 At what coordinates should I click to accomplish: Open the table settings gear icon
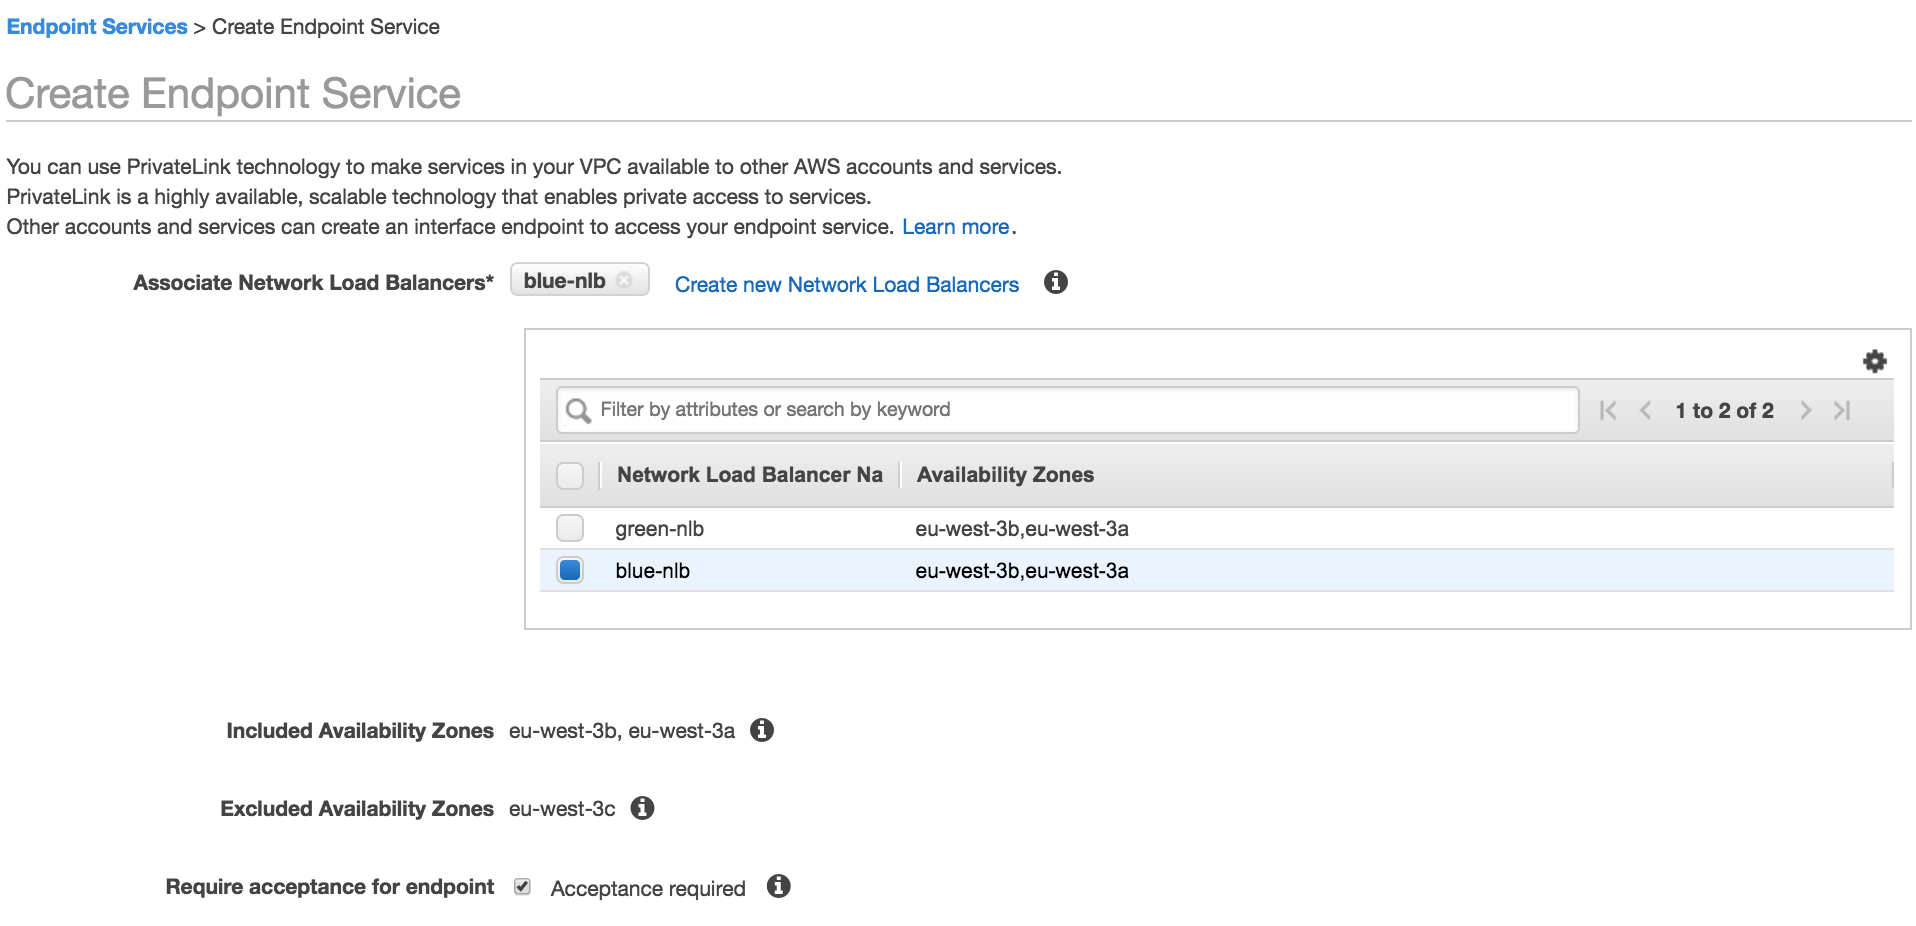click(1874, 361)
